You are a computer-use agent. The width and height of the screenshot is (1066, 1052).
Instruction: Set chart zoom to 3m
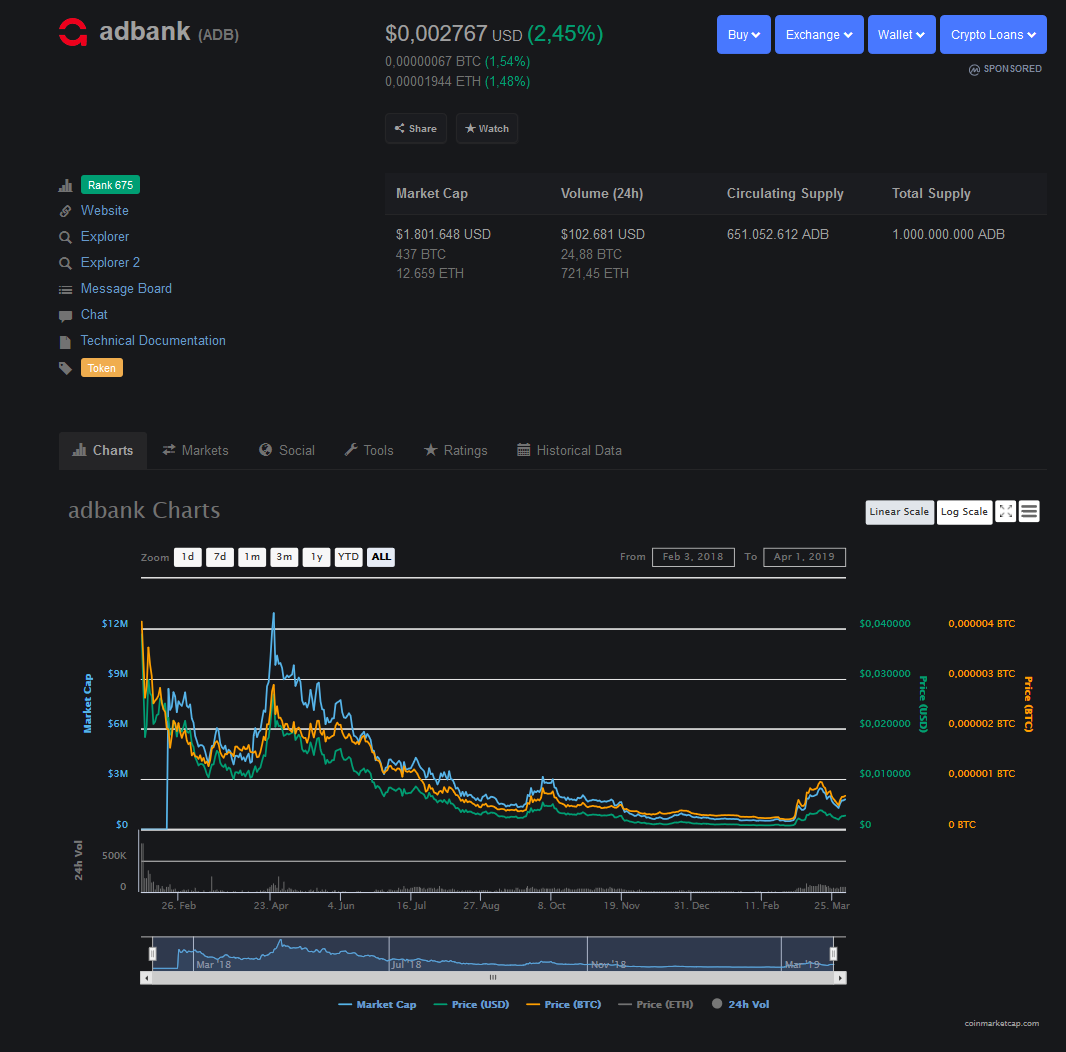click(x=284, y=557)
